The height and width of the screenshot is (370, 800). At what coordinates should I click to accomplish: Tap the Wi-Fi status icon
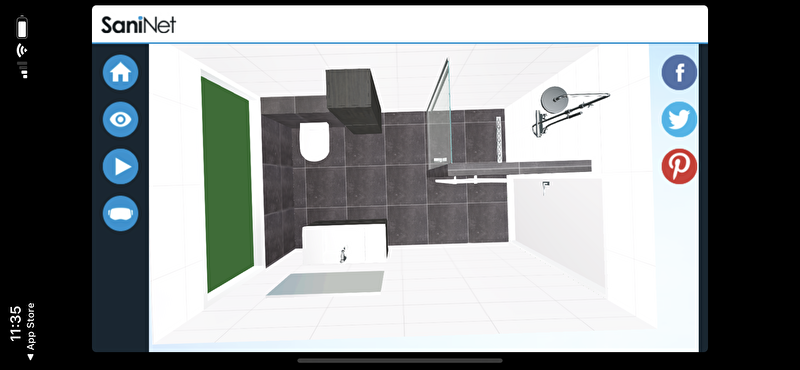[22, 50]
